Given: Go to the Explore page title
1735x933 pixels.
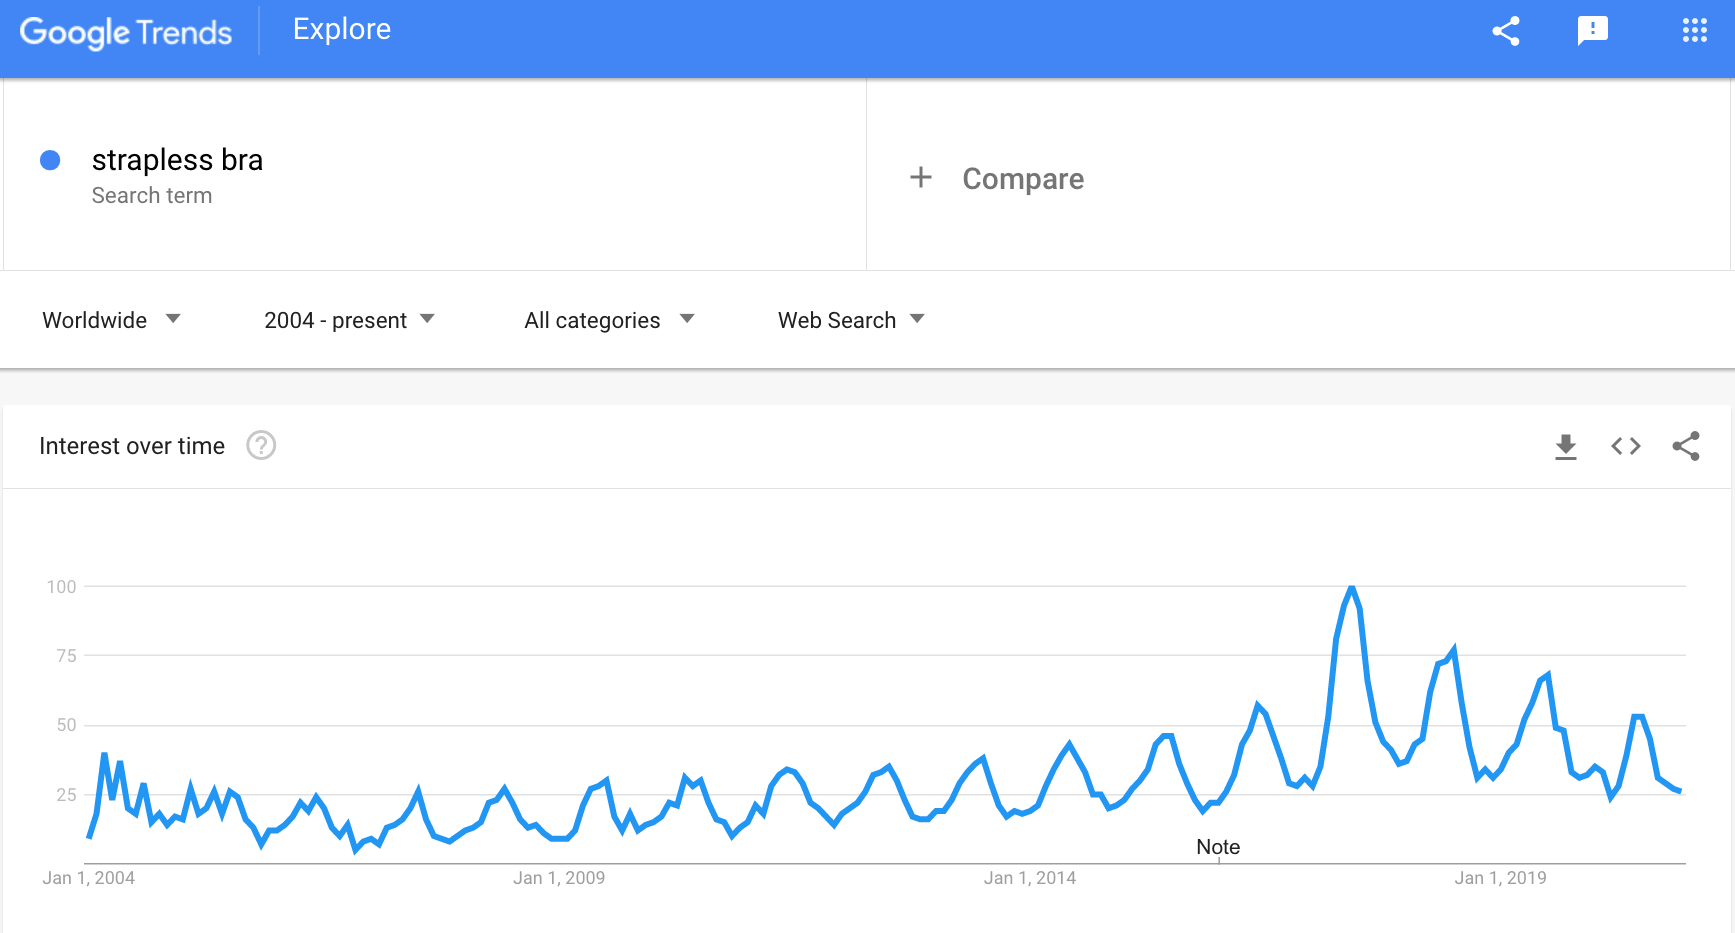Looking at the screenshot, I should point(342,29).
